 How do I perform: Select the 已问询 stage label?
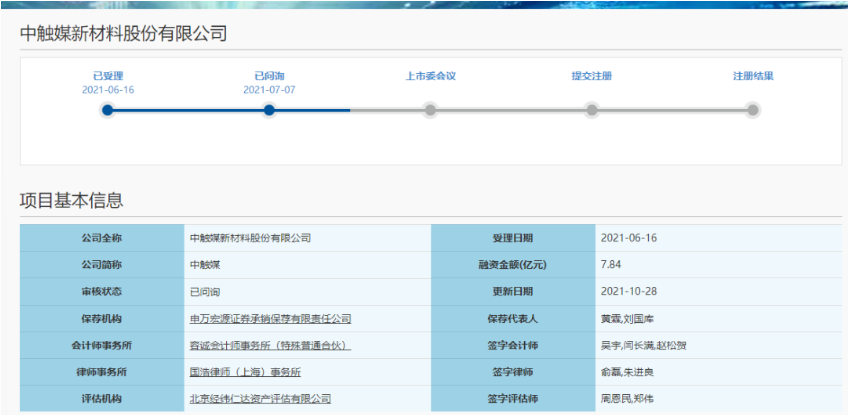pyautogui.click(x=269, y=76)
